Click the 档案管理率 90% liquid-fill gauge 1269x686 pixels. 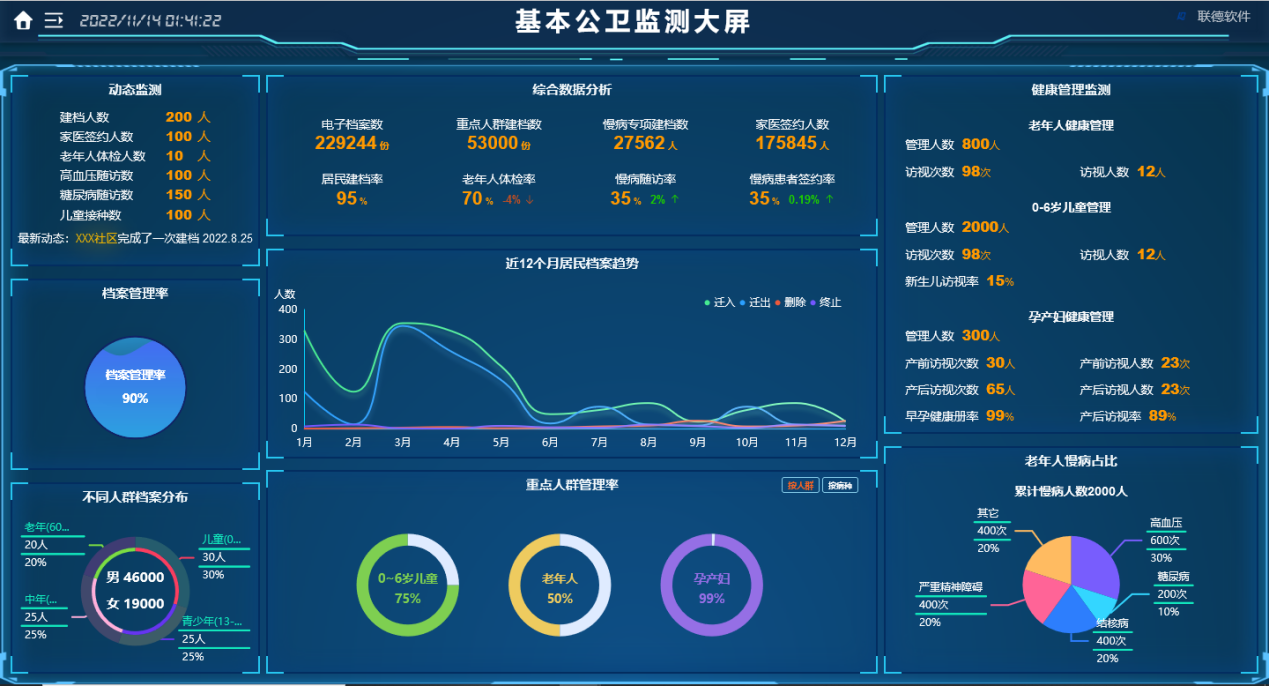(135, 387)
